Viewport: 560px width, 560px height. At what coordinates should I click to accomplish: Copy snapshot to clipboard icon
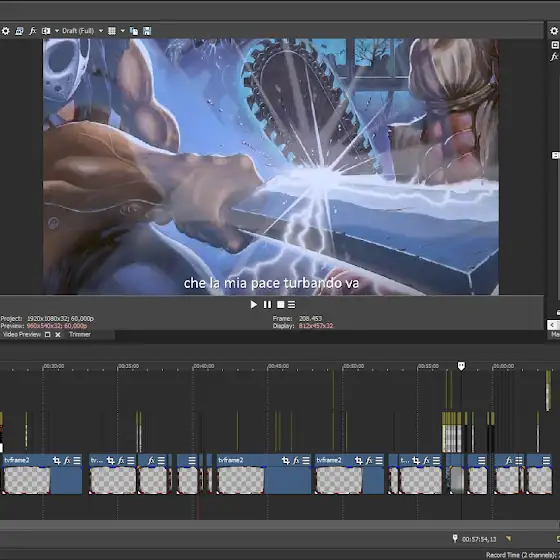tap(134, 31)
